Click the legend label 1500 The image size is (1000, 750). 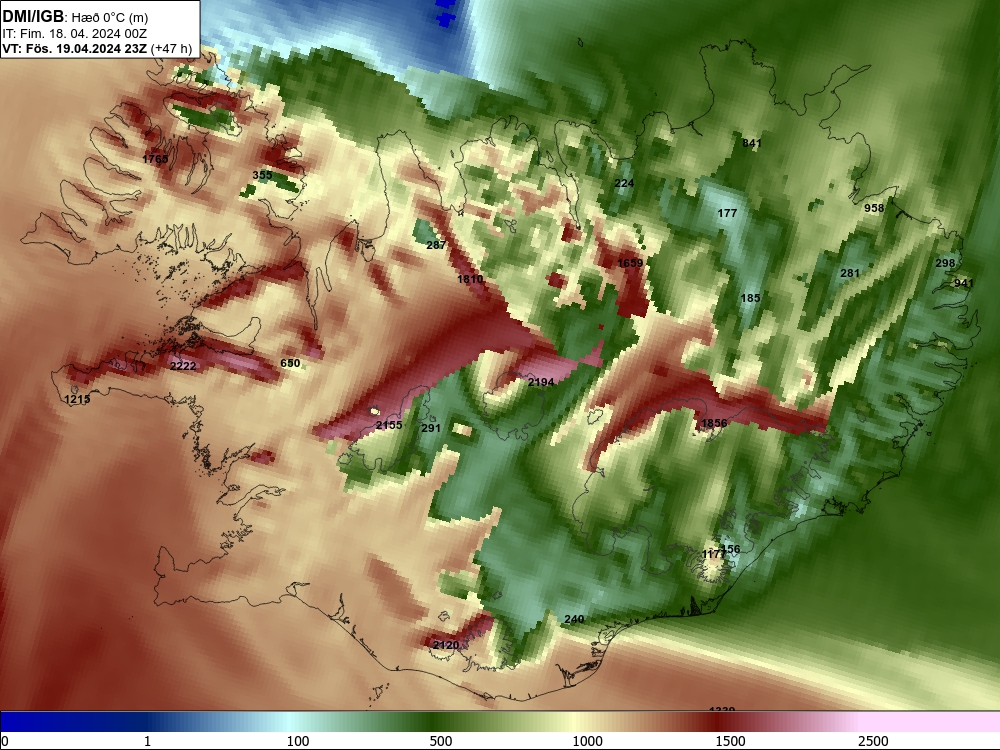pyautogui.click(x=730, y=741)
